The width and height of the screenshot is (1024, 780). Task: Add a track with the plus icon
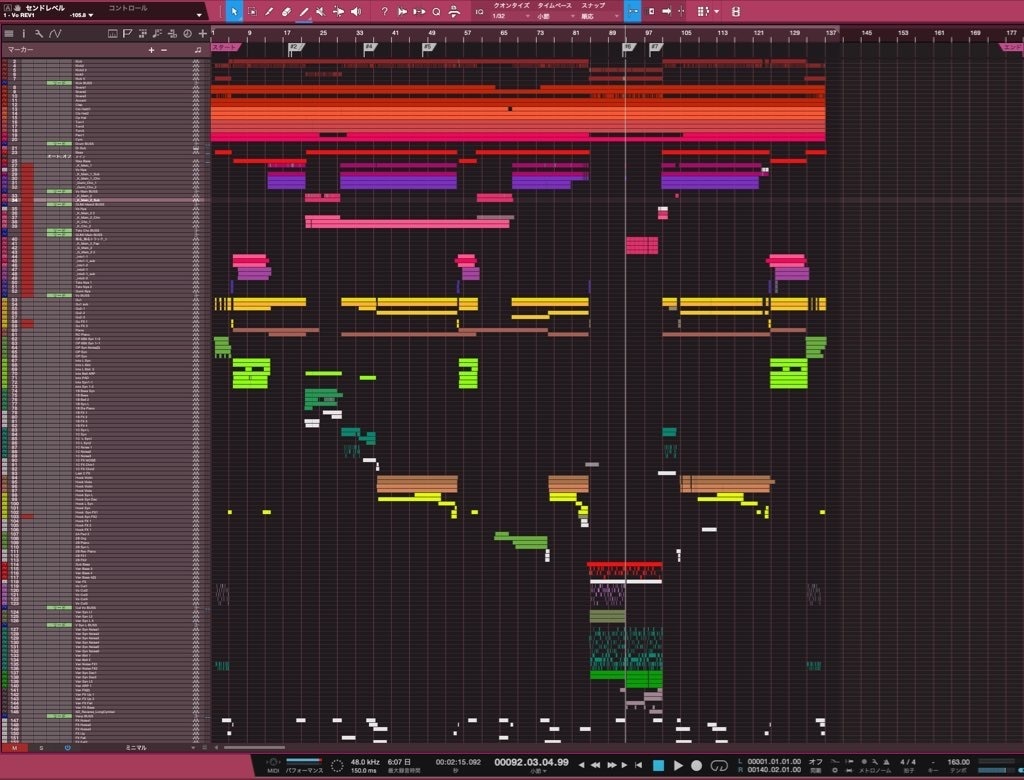(202, 33)
